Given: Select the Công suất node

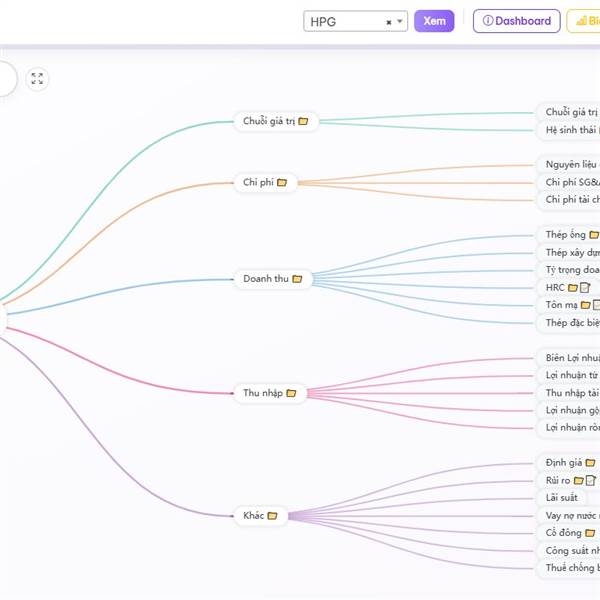Looking at the screenshot, I should [x=568, y=551].
